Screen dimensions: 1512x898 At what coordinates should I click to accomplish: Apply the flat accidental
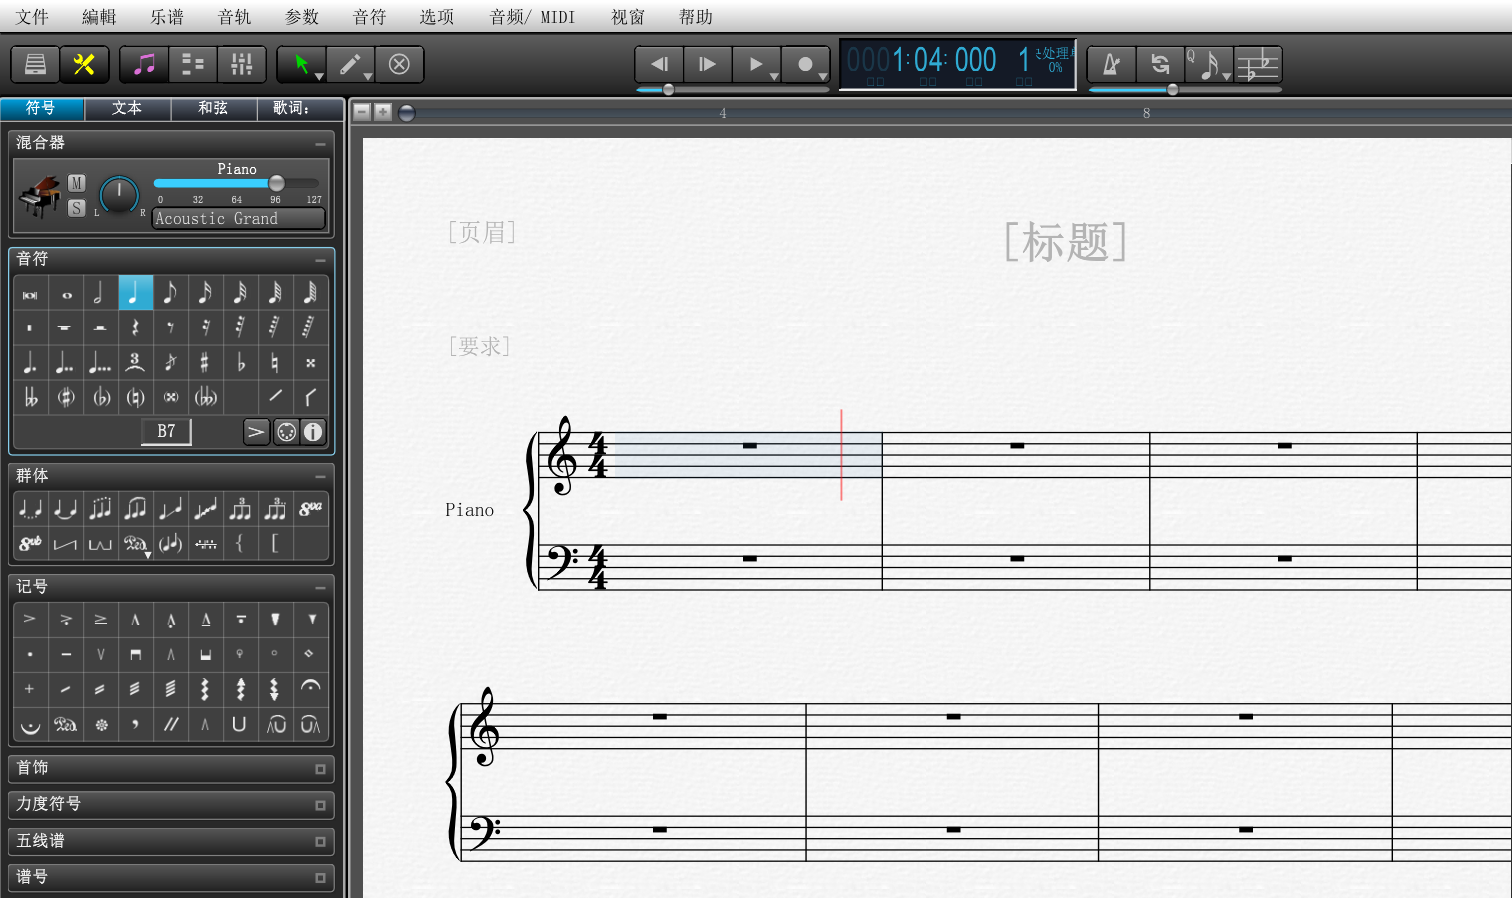[x=240, y=363]
